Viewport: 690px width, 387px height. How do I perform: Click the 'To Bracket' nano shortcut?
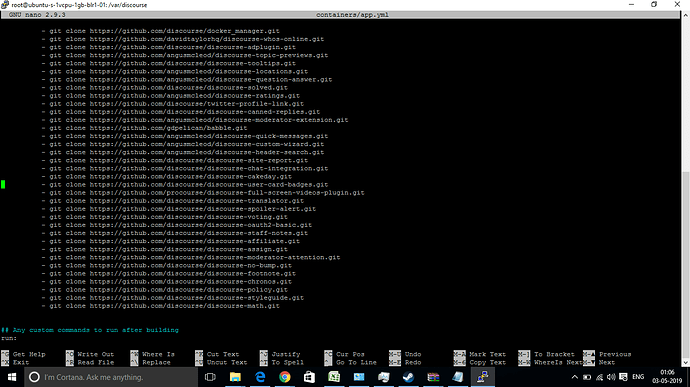(547, 354)
